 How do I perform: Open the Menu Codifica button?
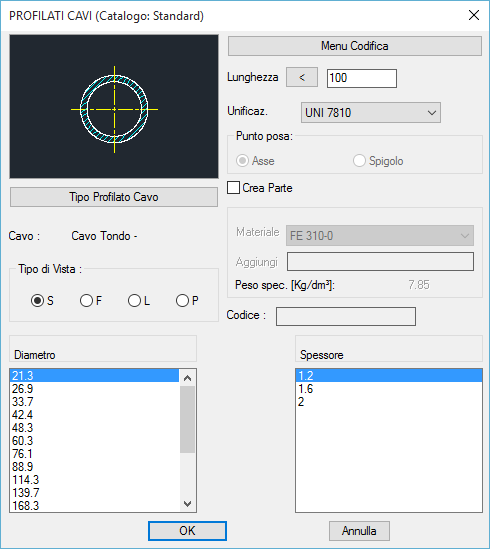[x=355, y=46]
